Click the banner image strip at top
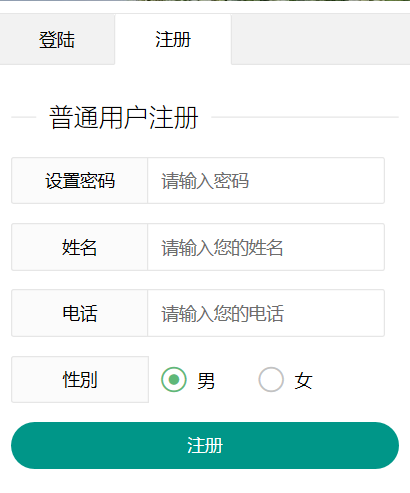 (205, 0)
